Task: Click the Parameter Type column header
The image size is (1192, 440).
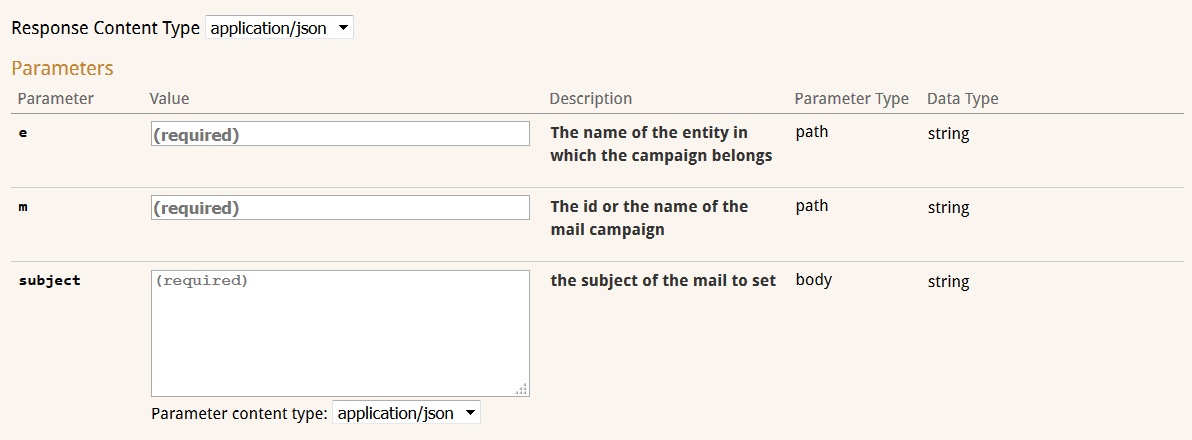Action: (851, 98)
